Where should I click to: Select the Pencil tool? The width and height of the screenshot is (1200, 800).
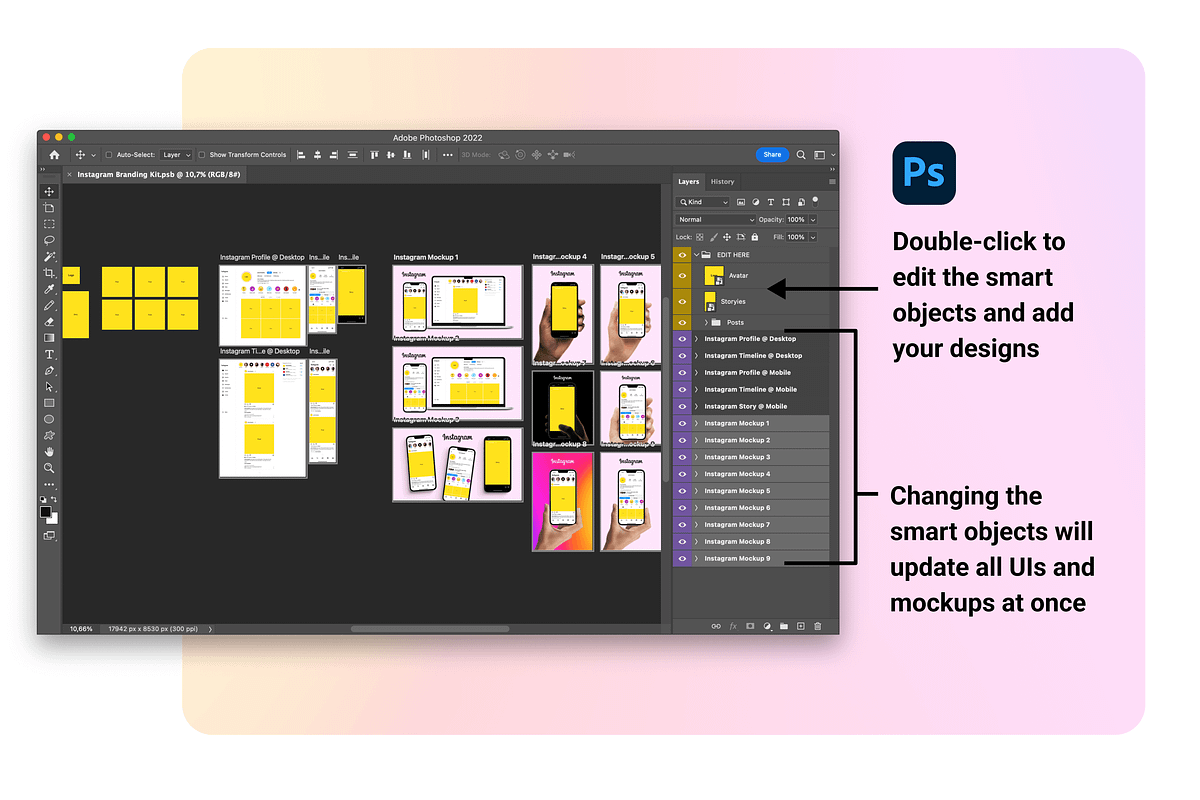pyautogui.click(x=49, y=305)
